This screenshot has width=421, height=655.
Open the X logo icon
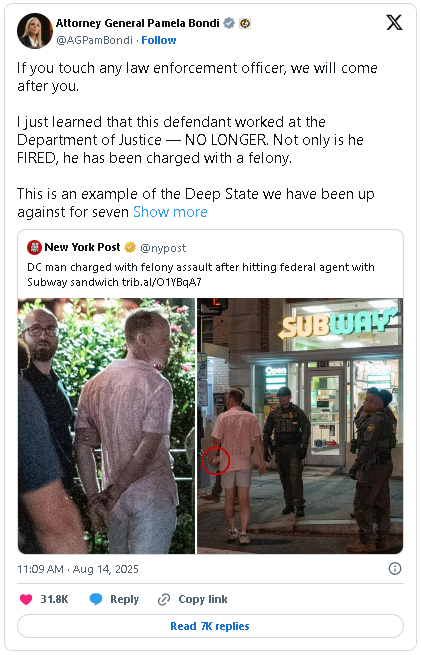394,22
